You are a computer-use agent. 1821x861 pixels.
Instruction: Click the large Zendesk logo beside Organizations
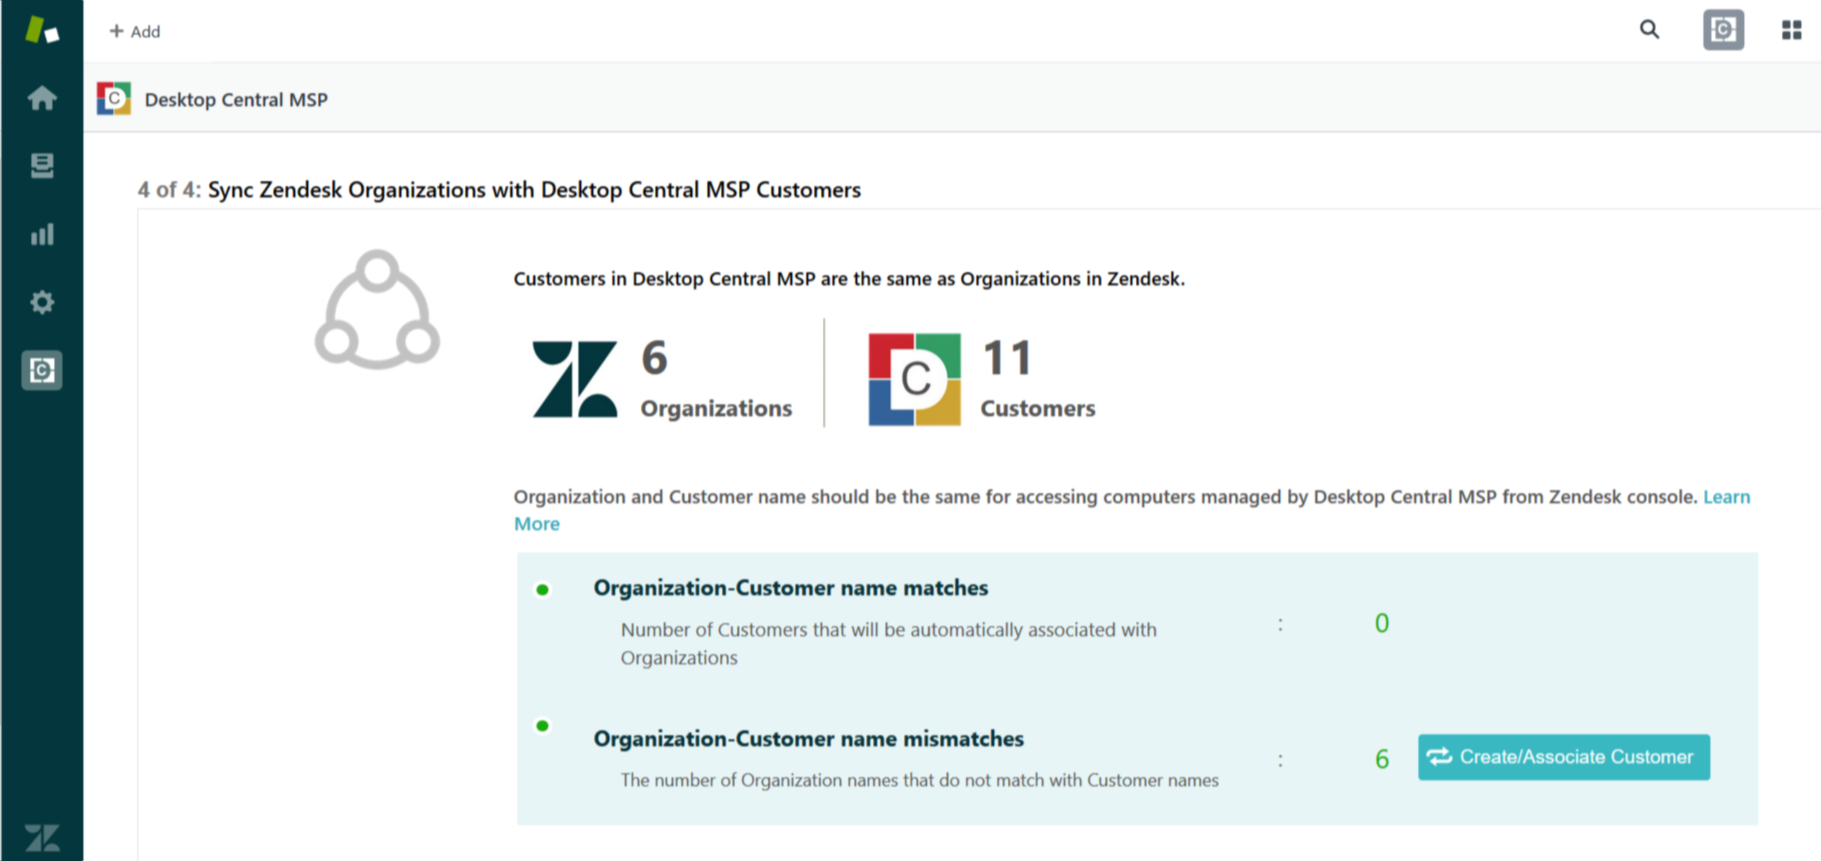tap(575, 379)
